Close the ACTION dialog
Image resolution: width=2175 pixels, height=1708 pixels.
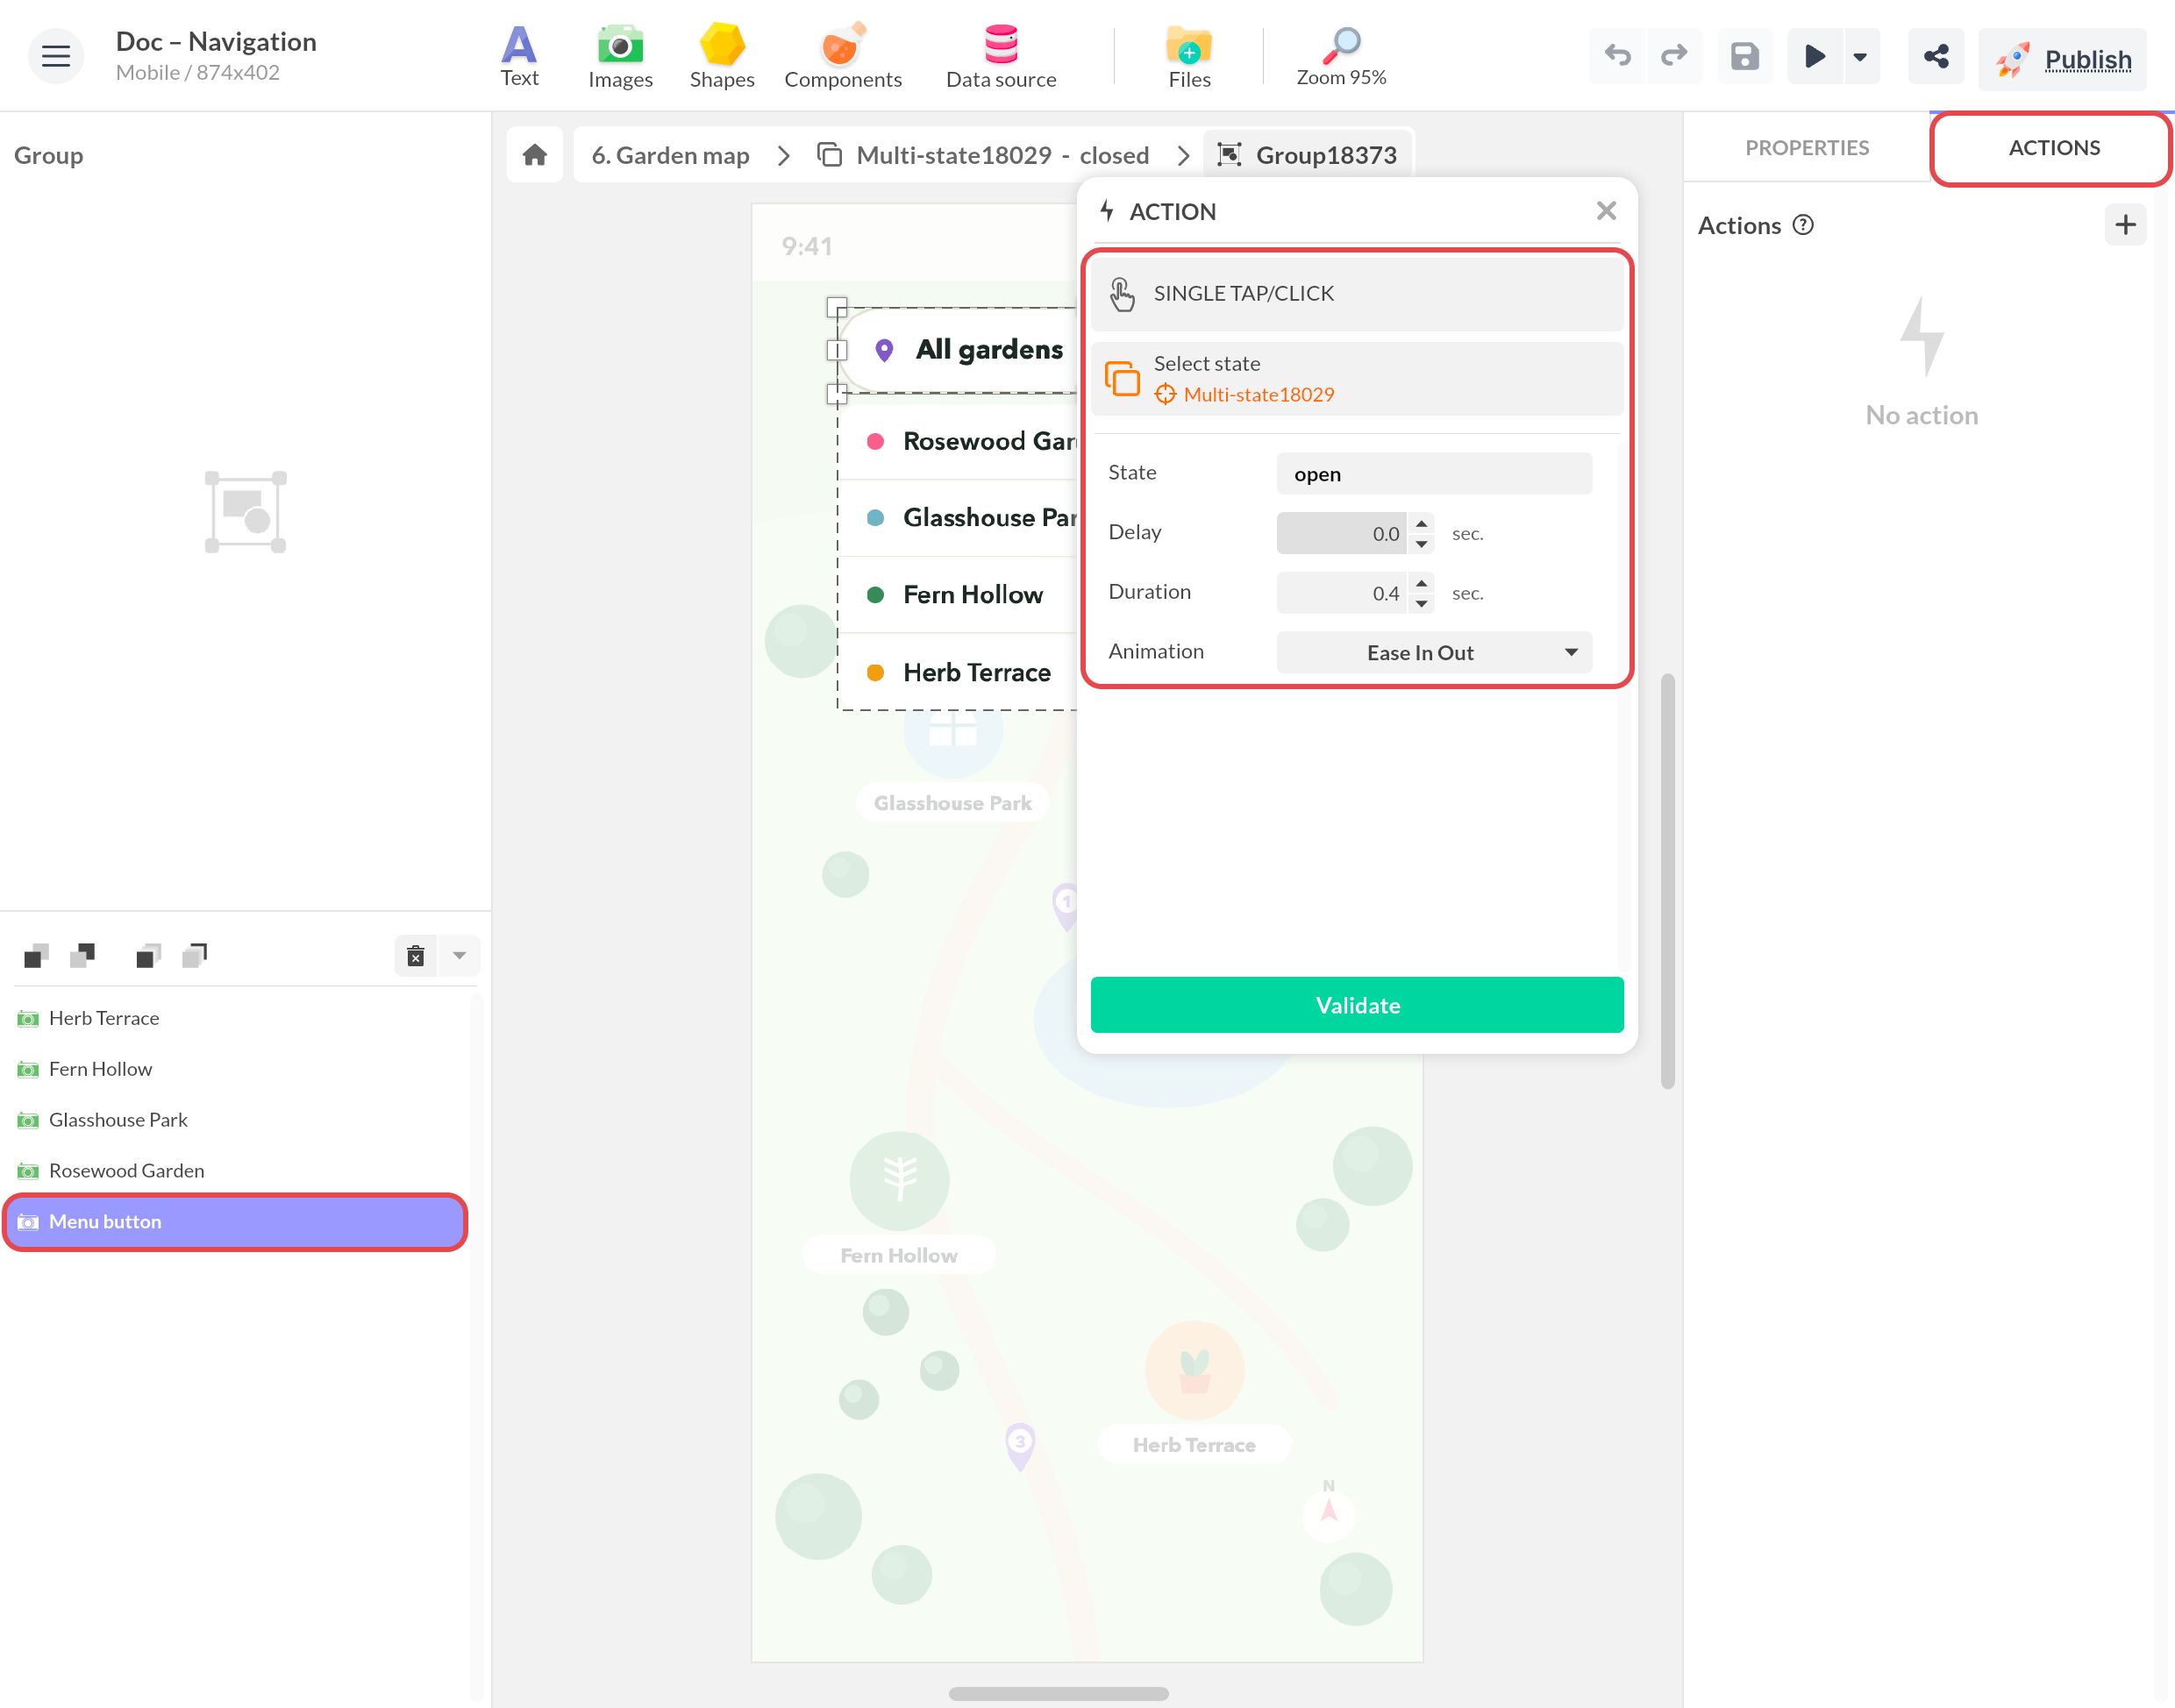(1606, 211)
